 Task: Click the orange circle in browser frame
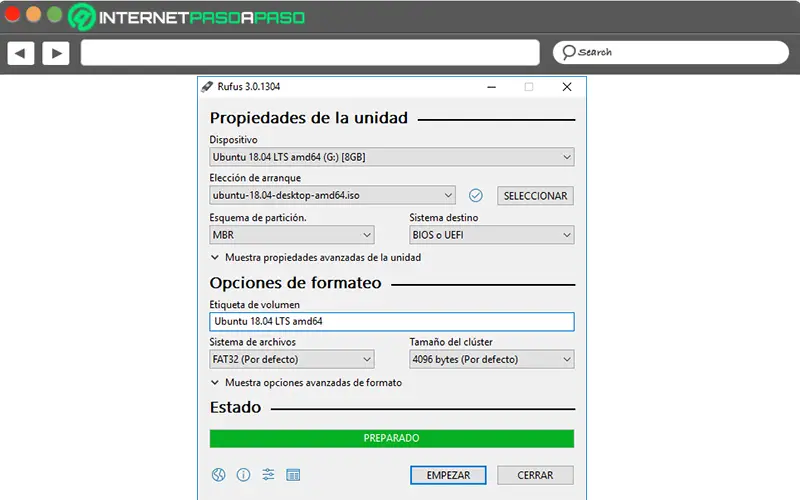pyautogui.click(x=34, y=15)
